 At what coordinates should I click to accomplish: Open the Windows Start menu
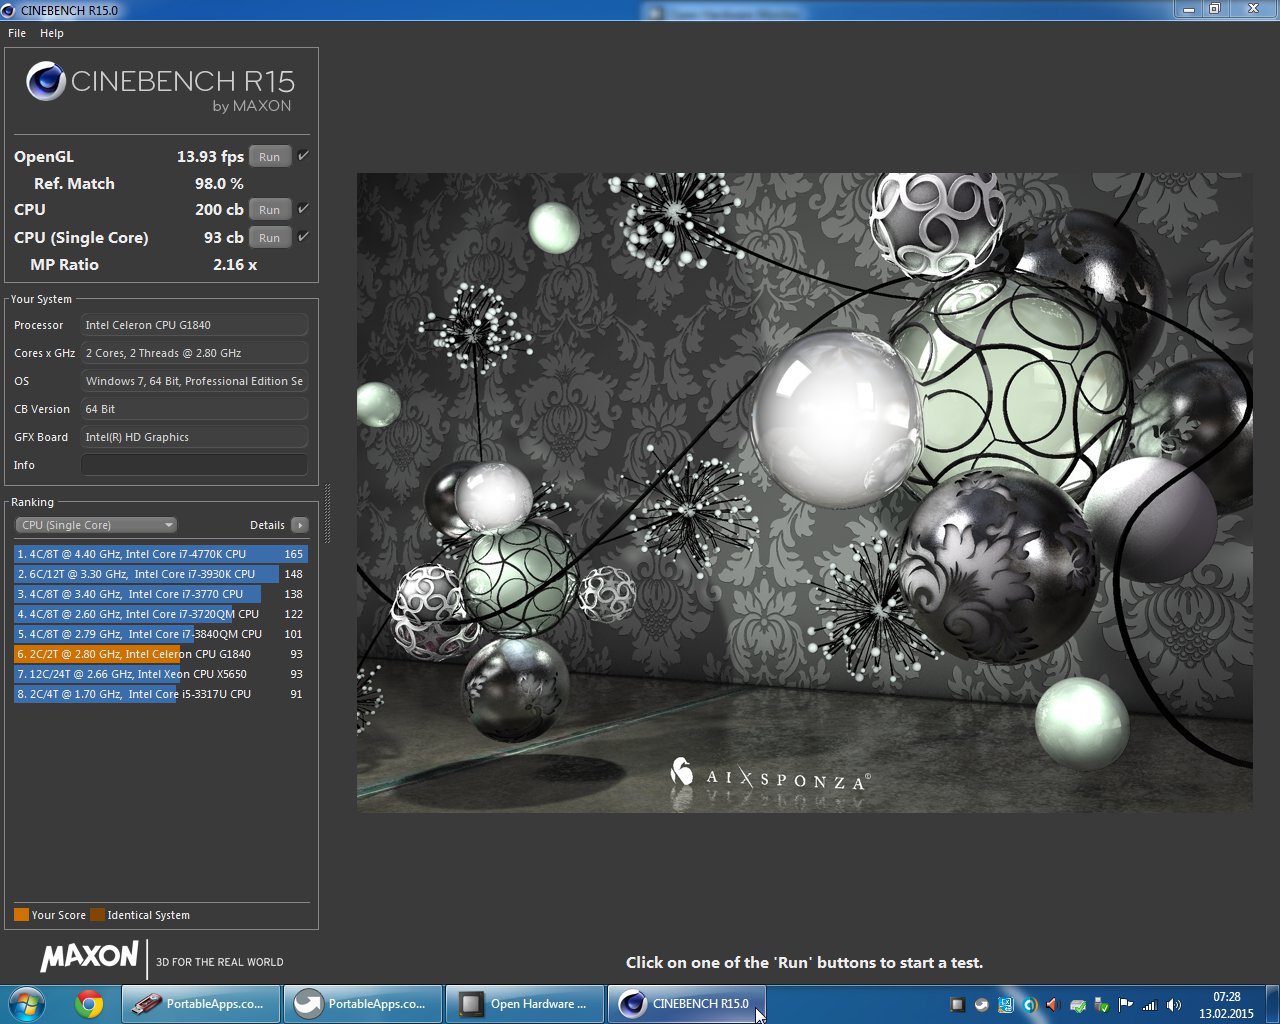26,1004
